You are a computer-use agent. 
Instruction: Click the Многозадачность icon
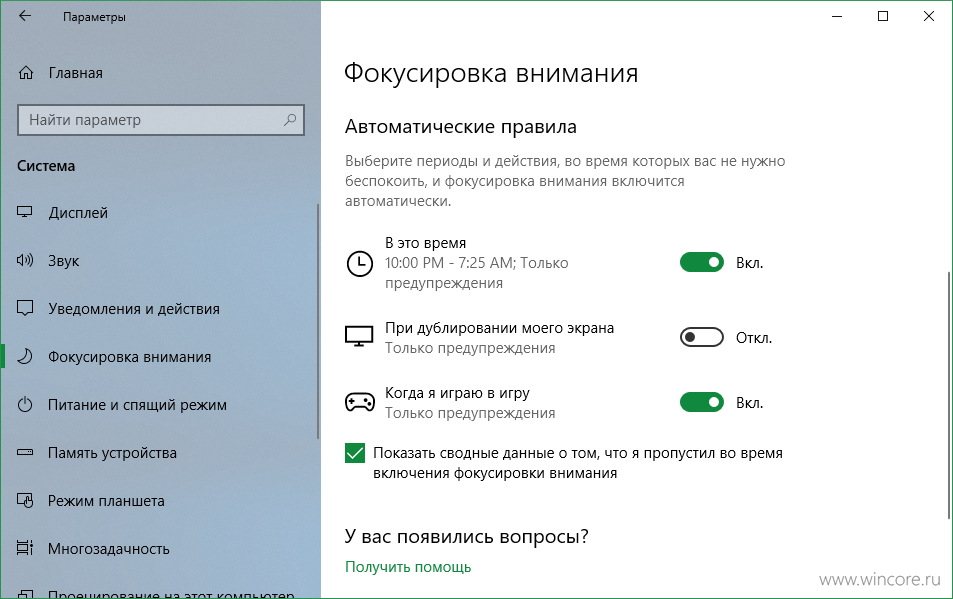click(x=25, y=548)
